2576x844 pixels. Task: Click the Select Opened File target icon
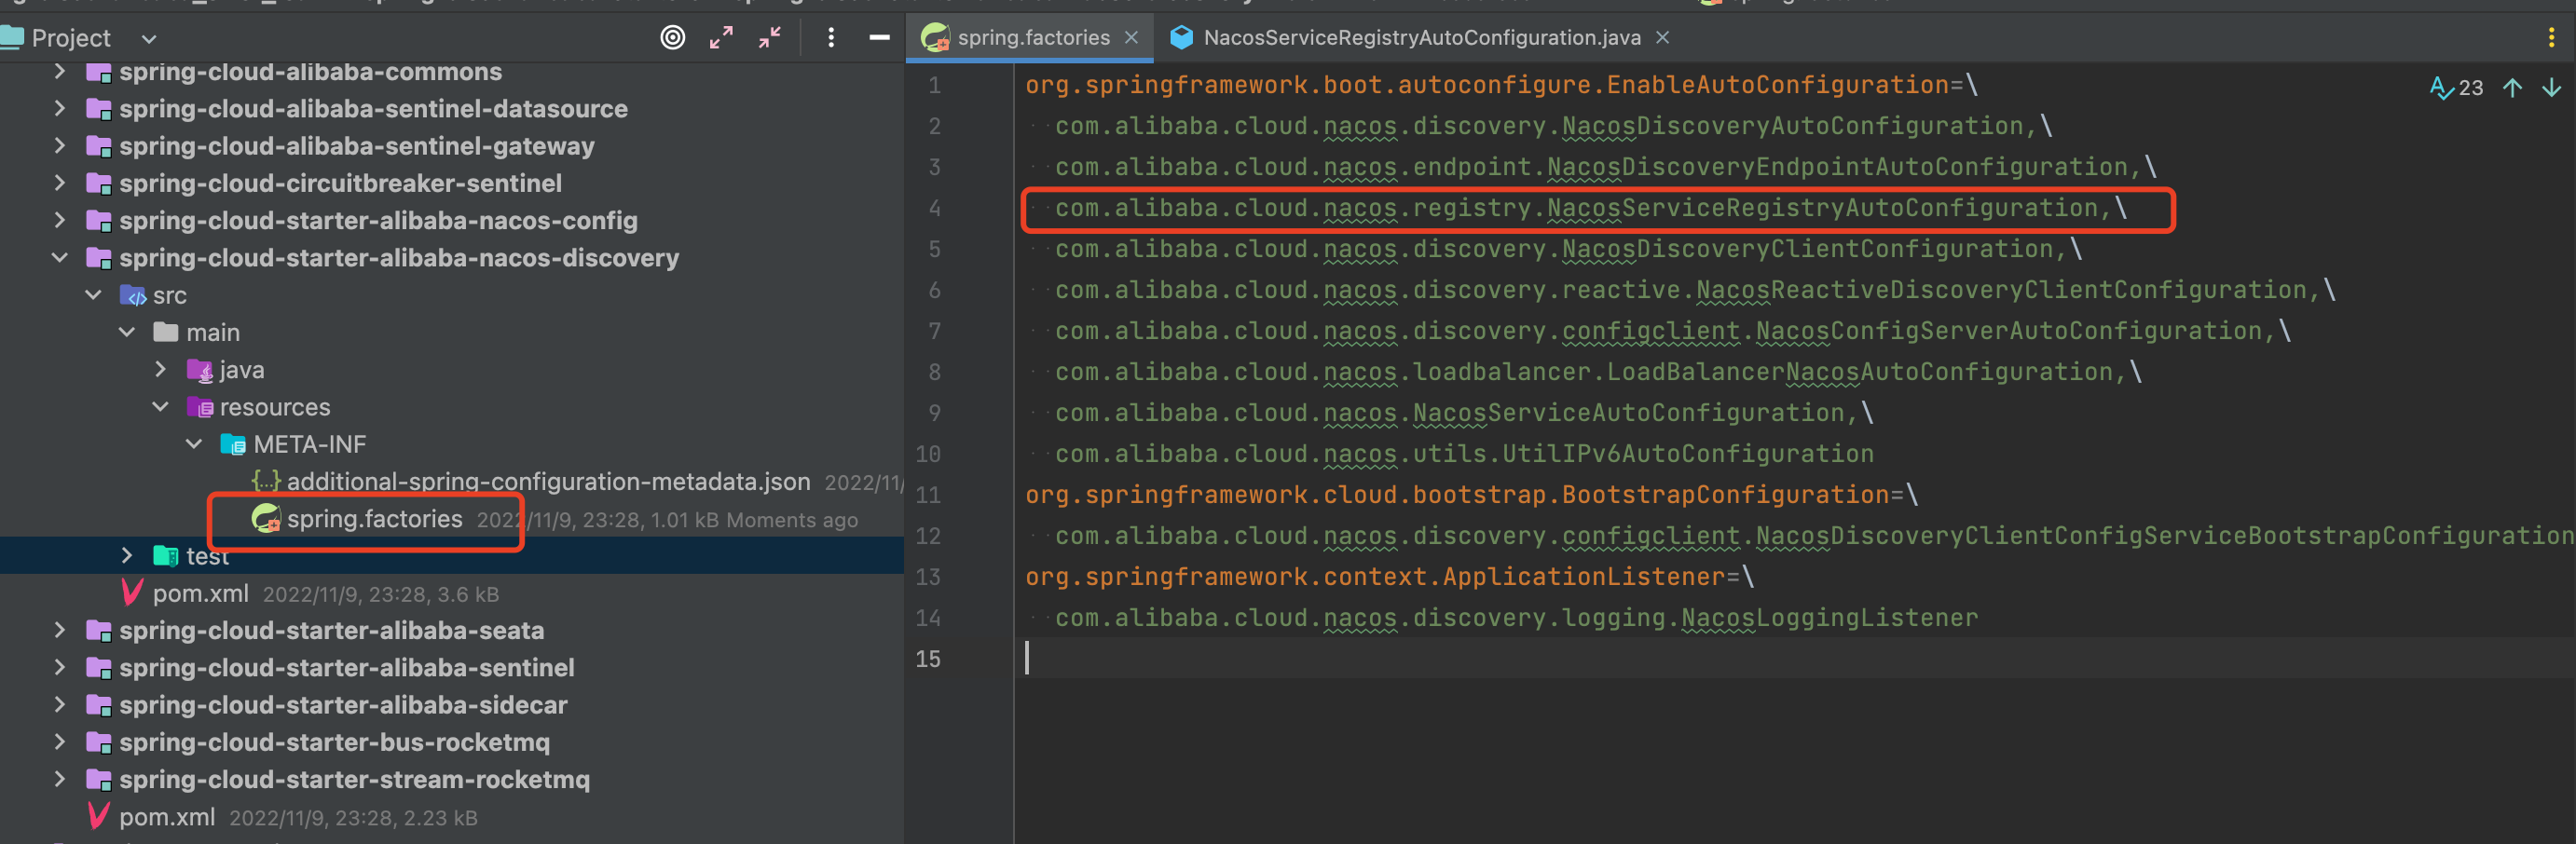(x=673, y=38)
